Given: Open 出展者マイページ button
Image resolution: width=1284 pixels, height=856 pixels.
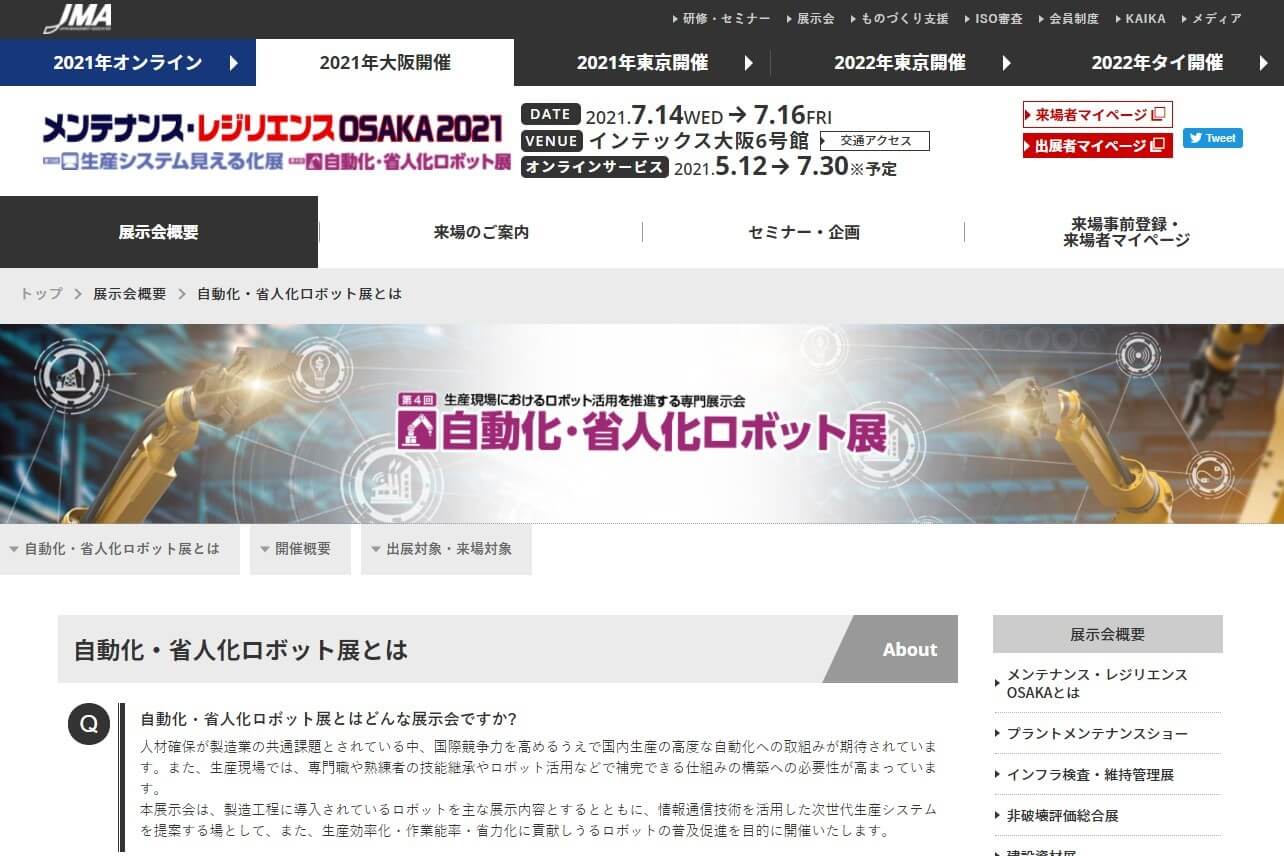Looking at the screenshot, I should (1097, 145).
